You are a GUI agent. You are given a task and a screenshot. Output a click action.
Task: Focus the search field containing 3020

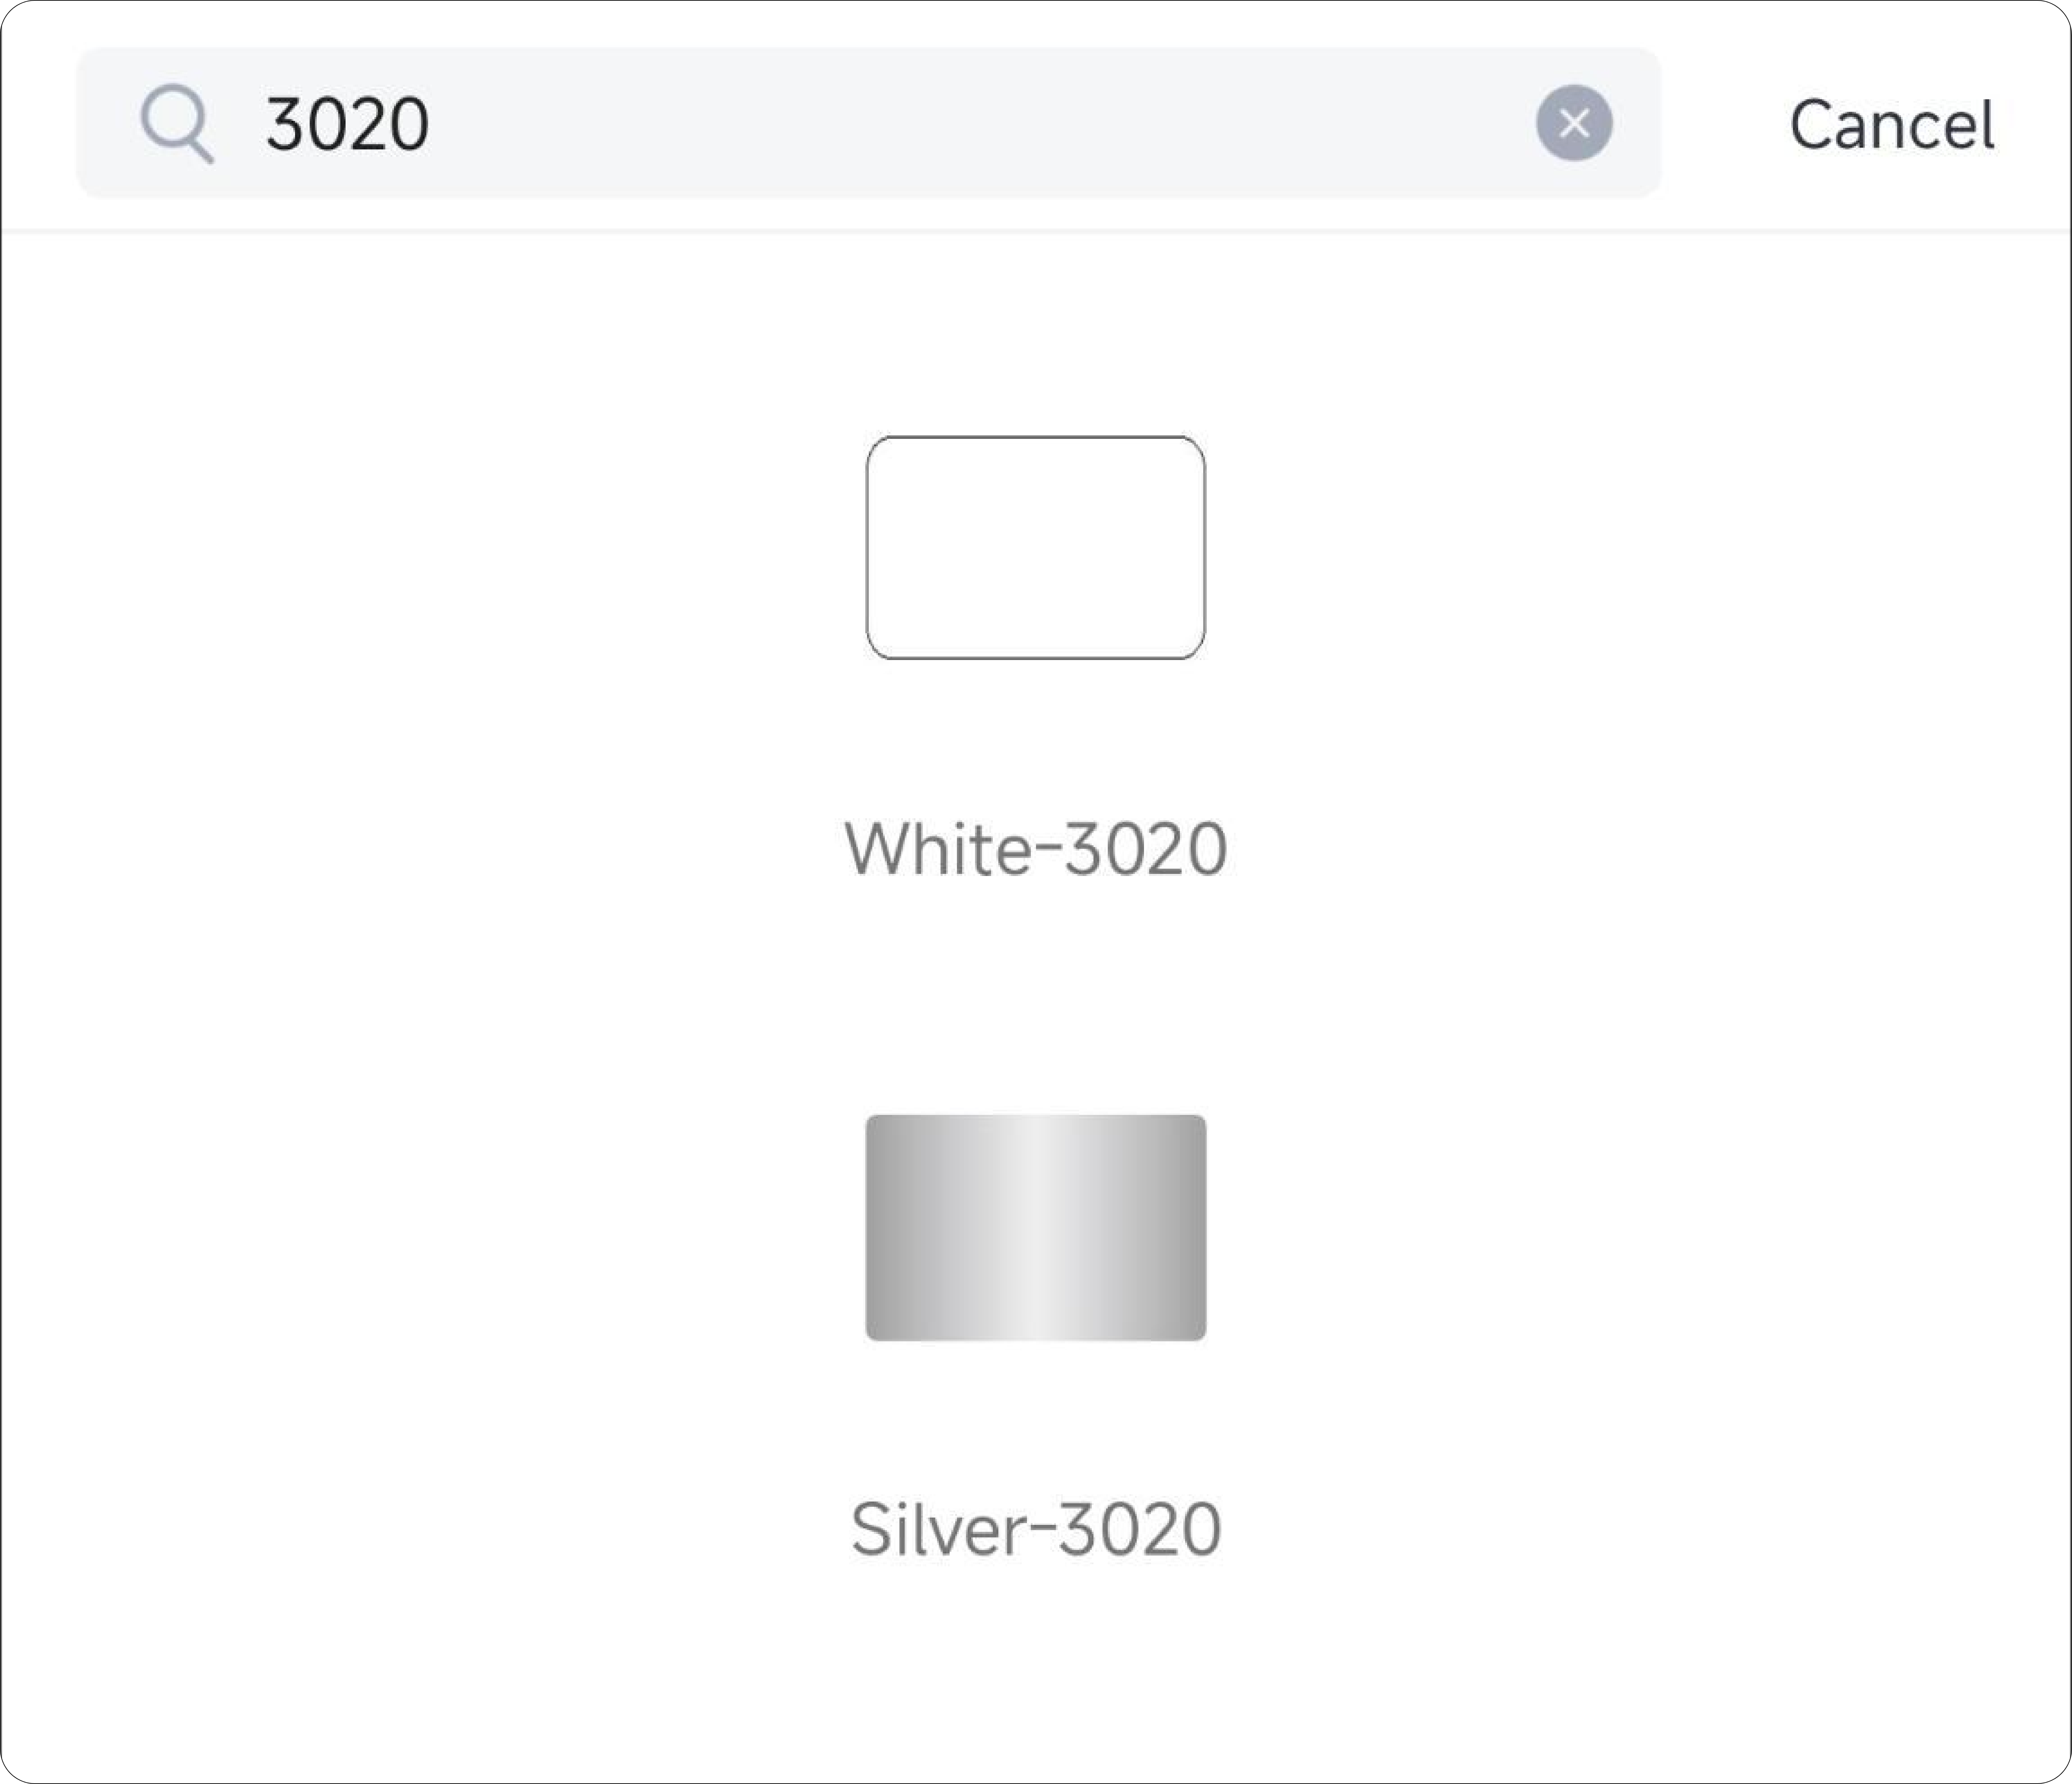(868, 123)
